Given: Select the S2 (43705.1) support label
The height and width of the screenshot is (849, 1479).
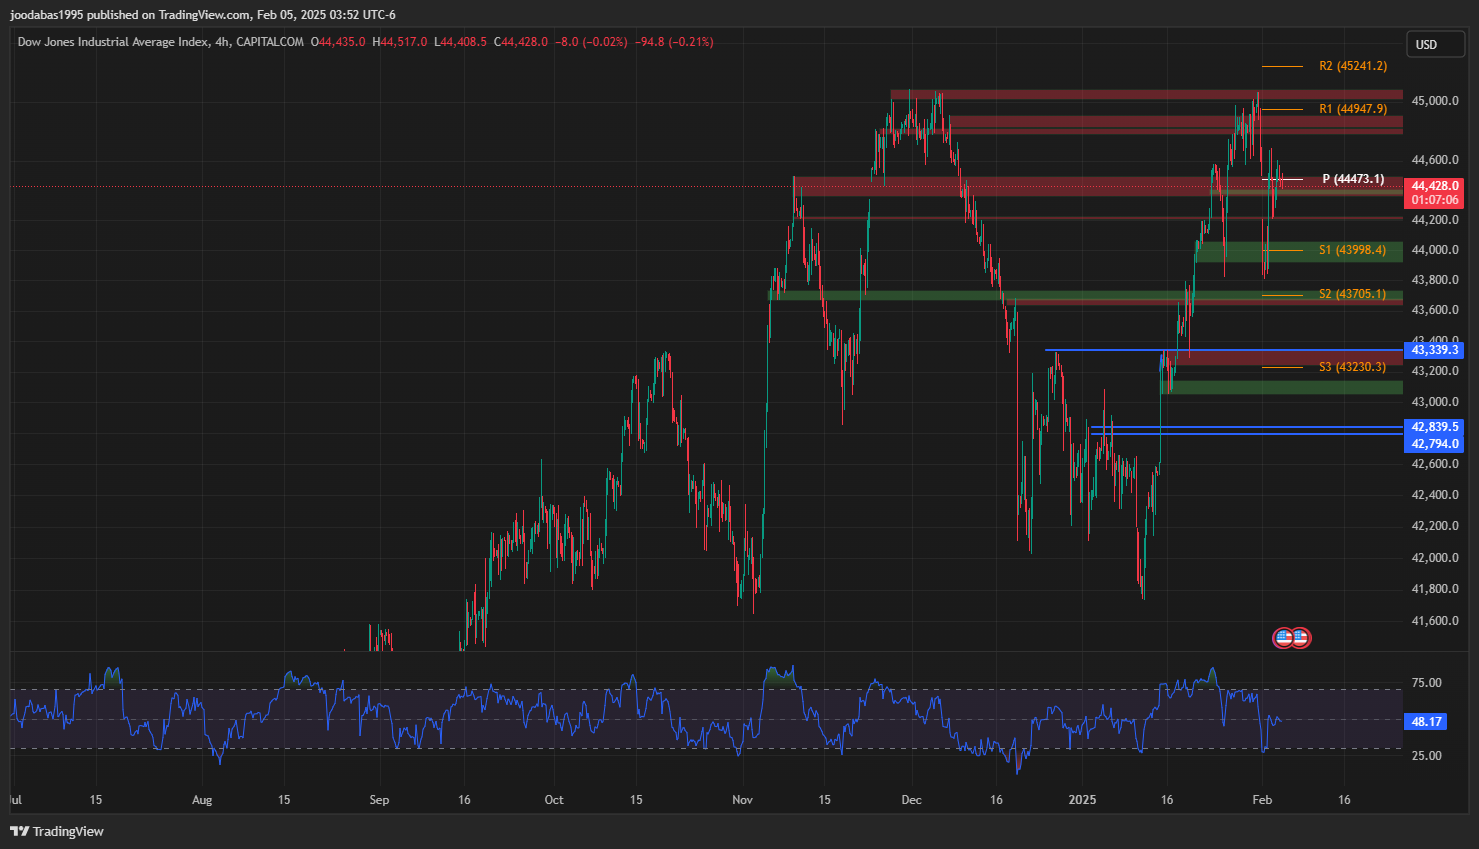Looking at the screenshot, I should click(x=1352, y=294).
